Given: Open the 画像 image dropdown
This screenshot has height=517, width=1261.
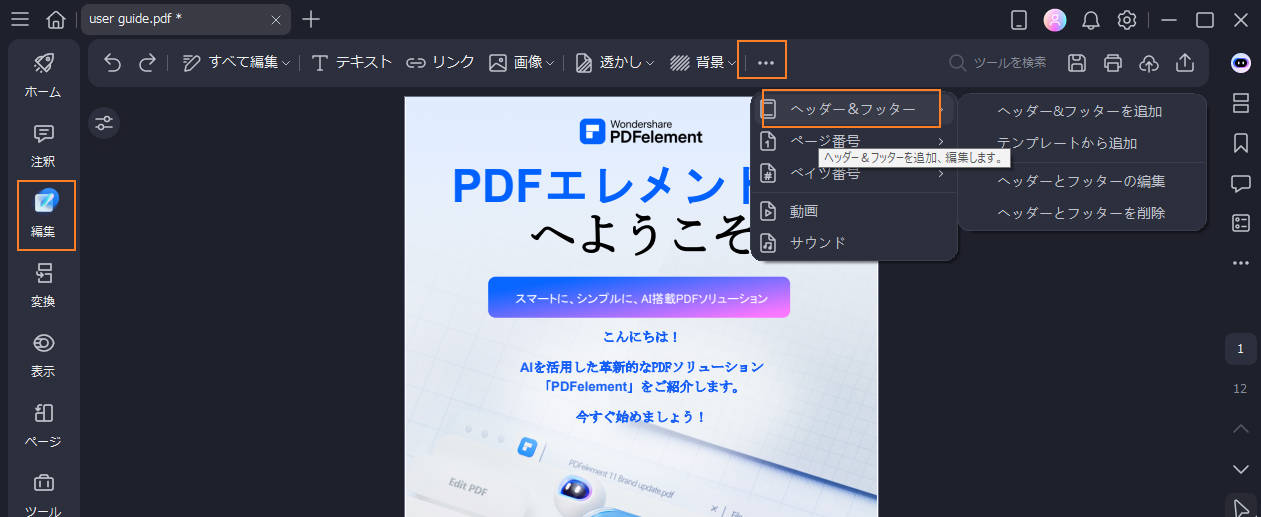Looking at the screenshot, I should 522,62.
